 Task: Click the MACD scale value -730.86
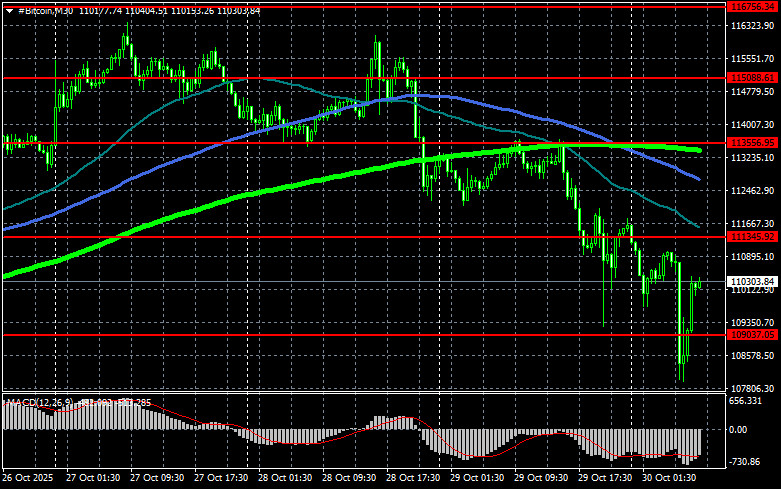click(745, 462)
